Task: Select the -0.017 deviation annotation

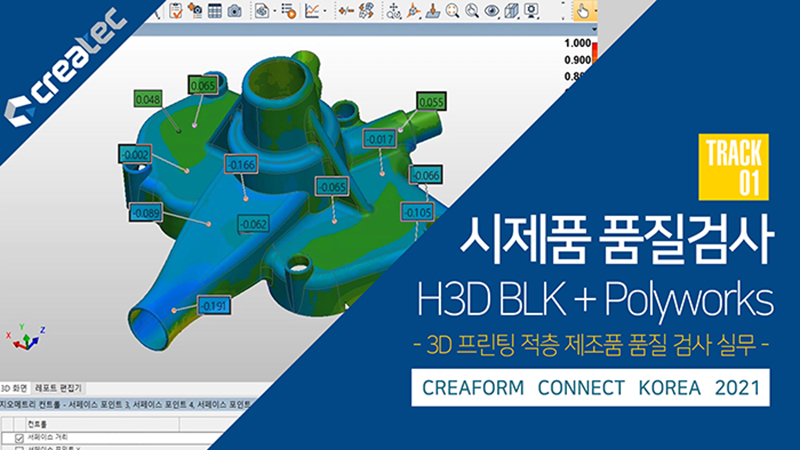Action: 380,139
